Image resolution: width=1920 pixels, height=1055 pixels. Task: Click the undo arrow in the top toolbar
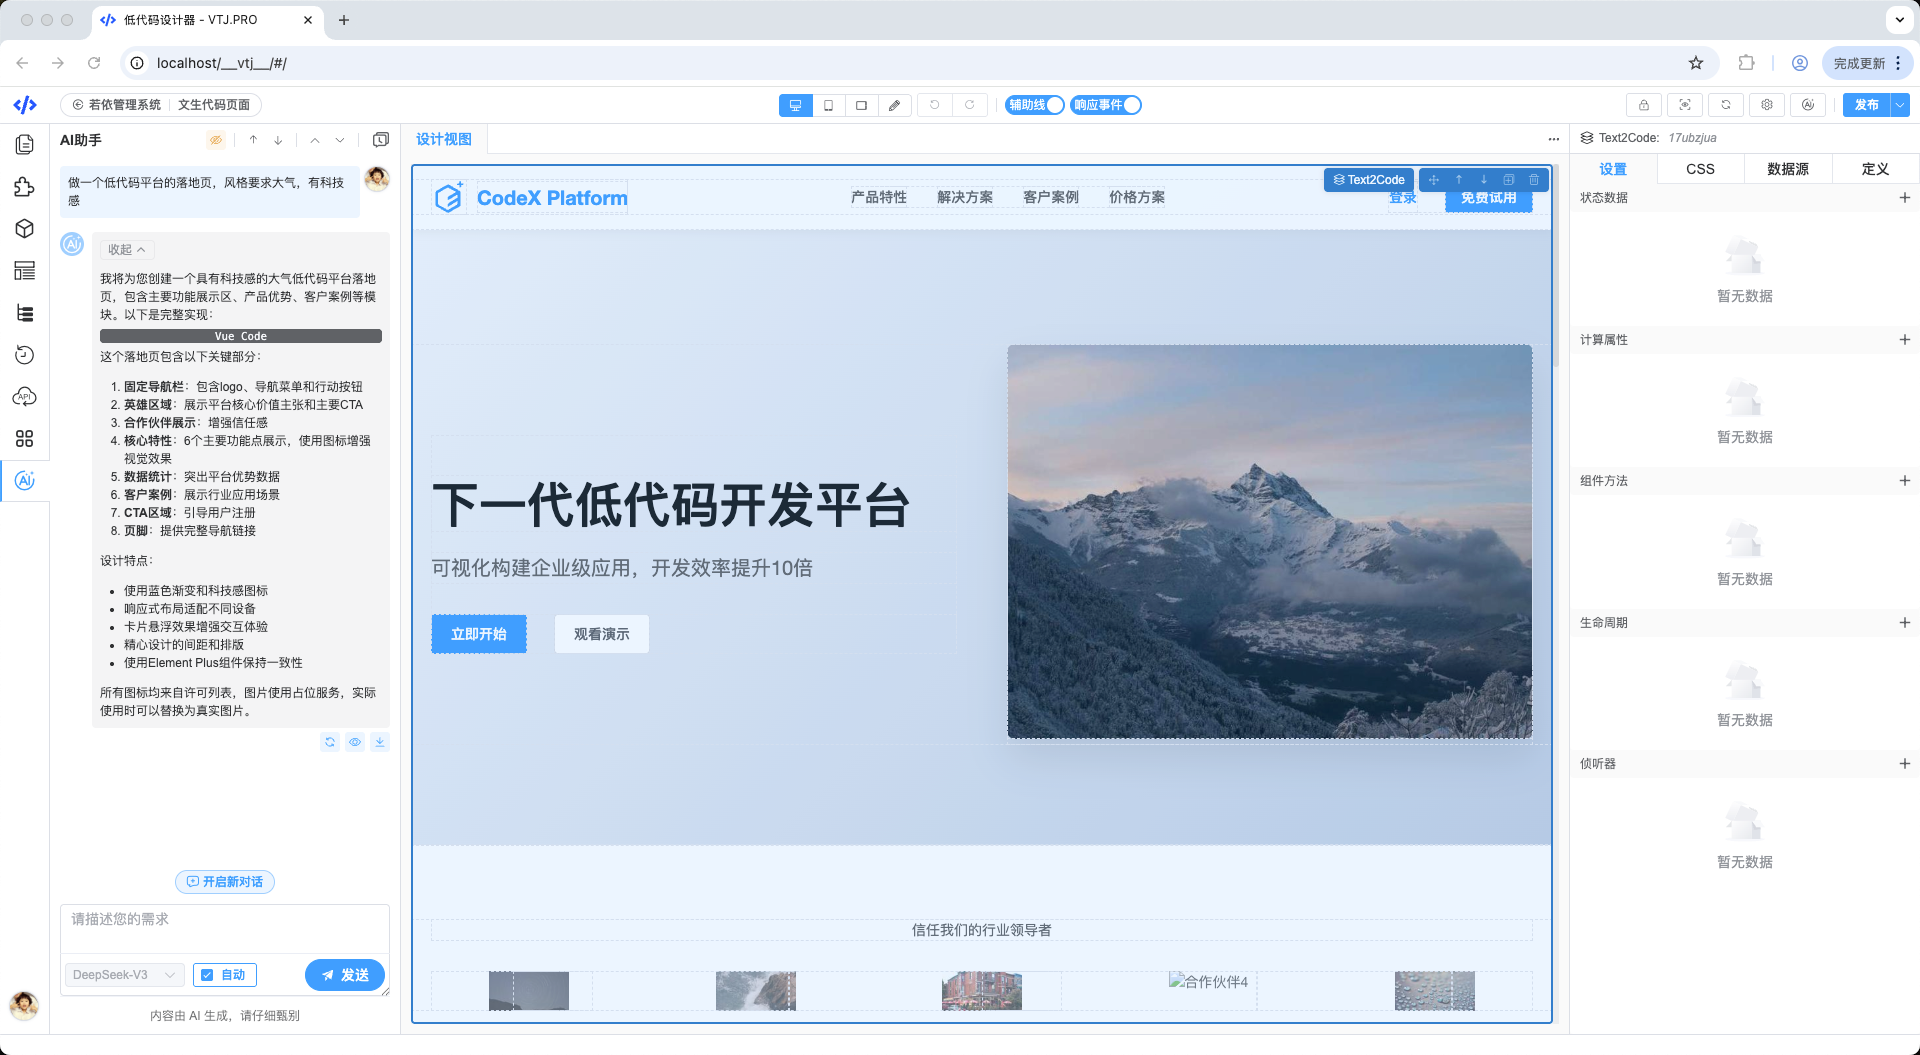coord(935,105)
